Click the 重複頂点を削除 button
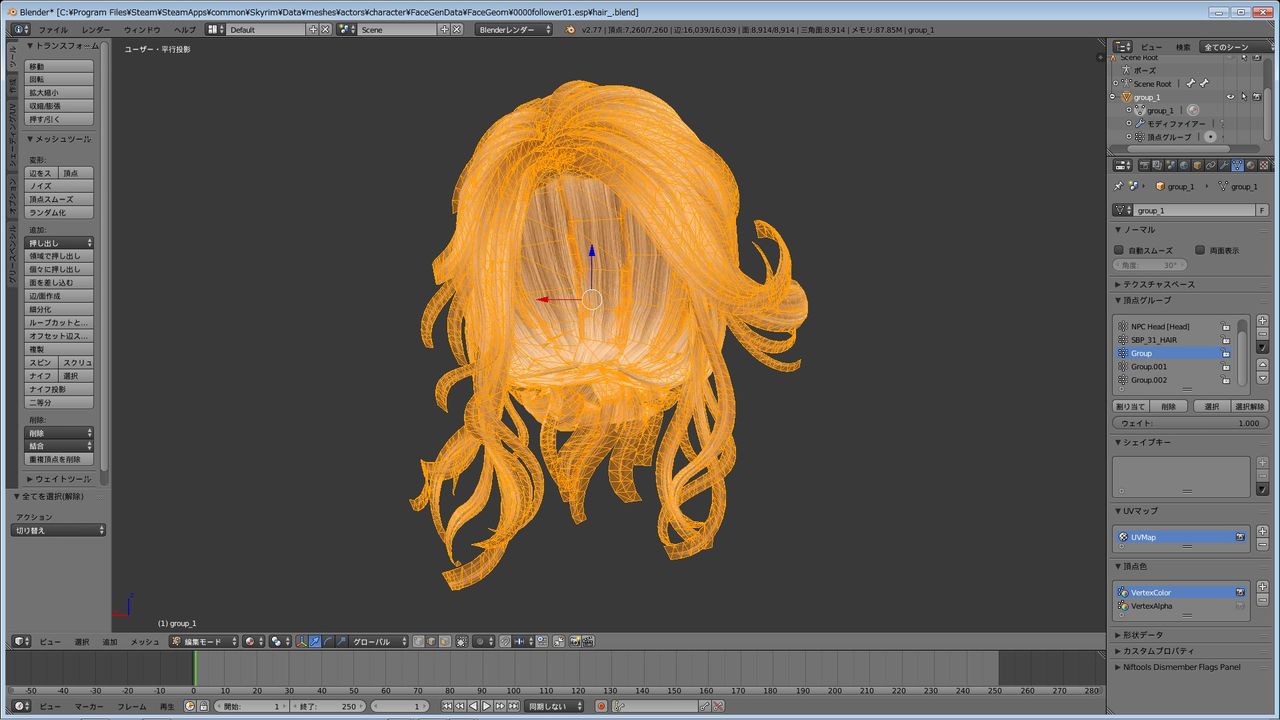 [59, 459]
